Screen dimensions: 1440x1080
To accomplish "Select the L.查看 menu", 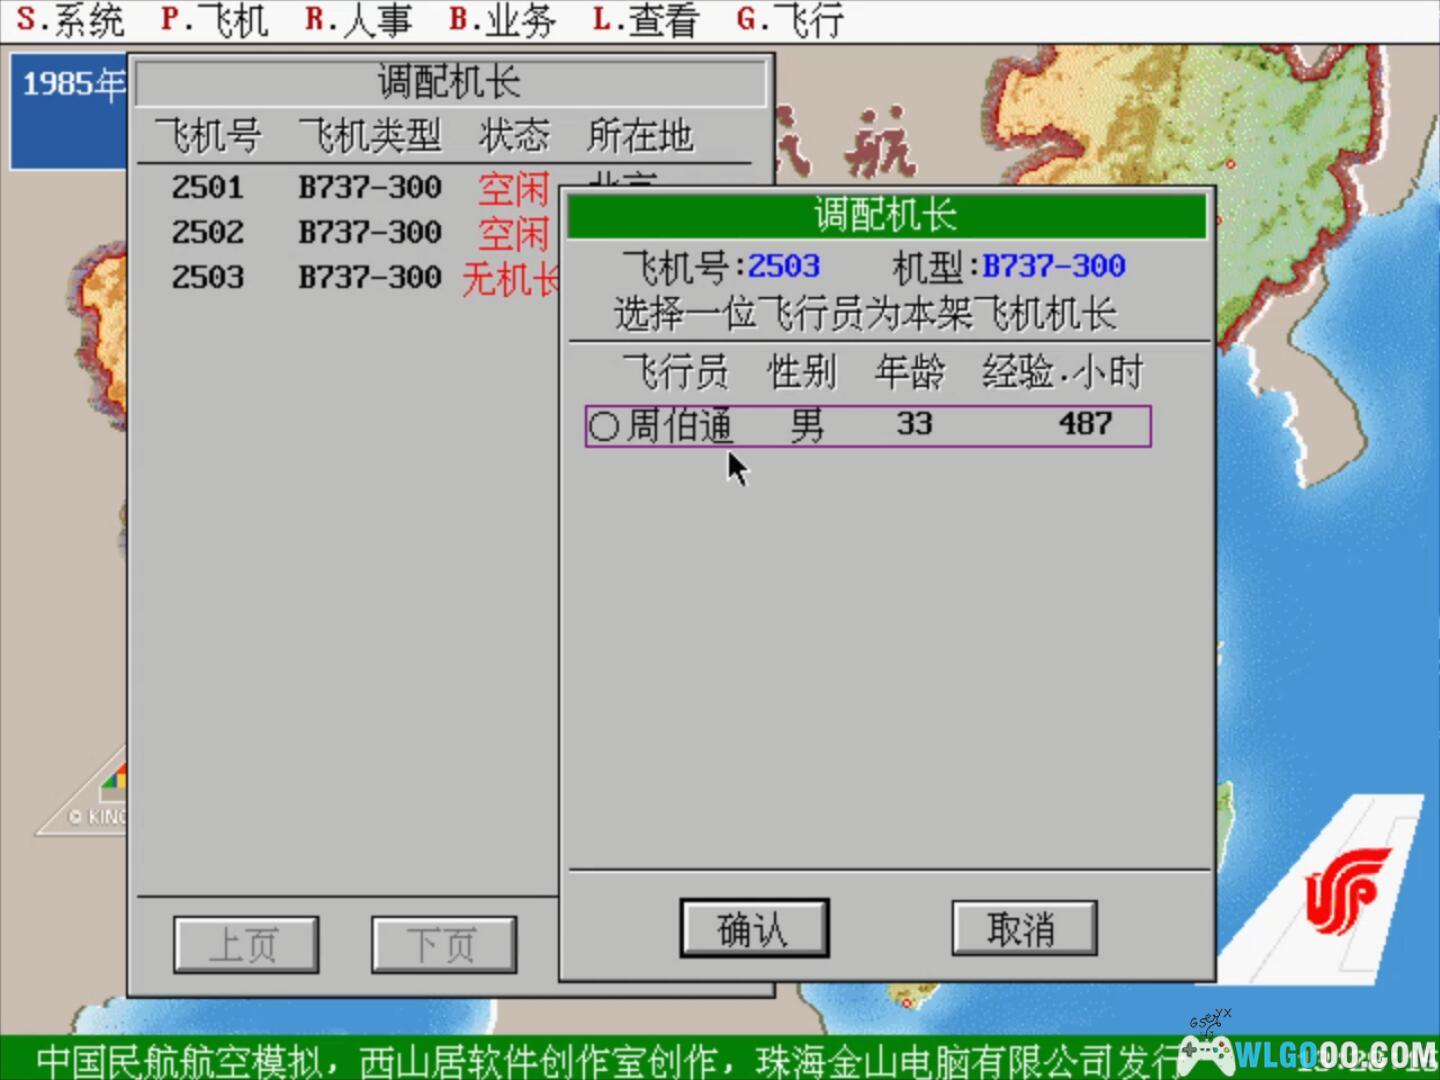I will [x=645, y=20].
